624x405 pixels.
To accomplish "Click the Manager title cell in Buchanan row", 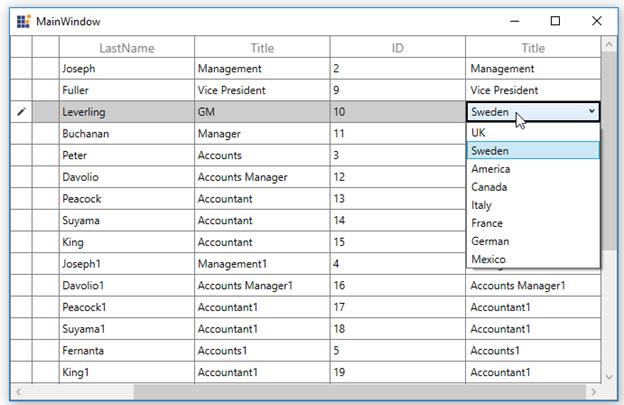I will click(262, 134).
